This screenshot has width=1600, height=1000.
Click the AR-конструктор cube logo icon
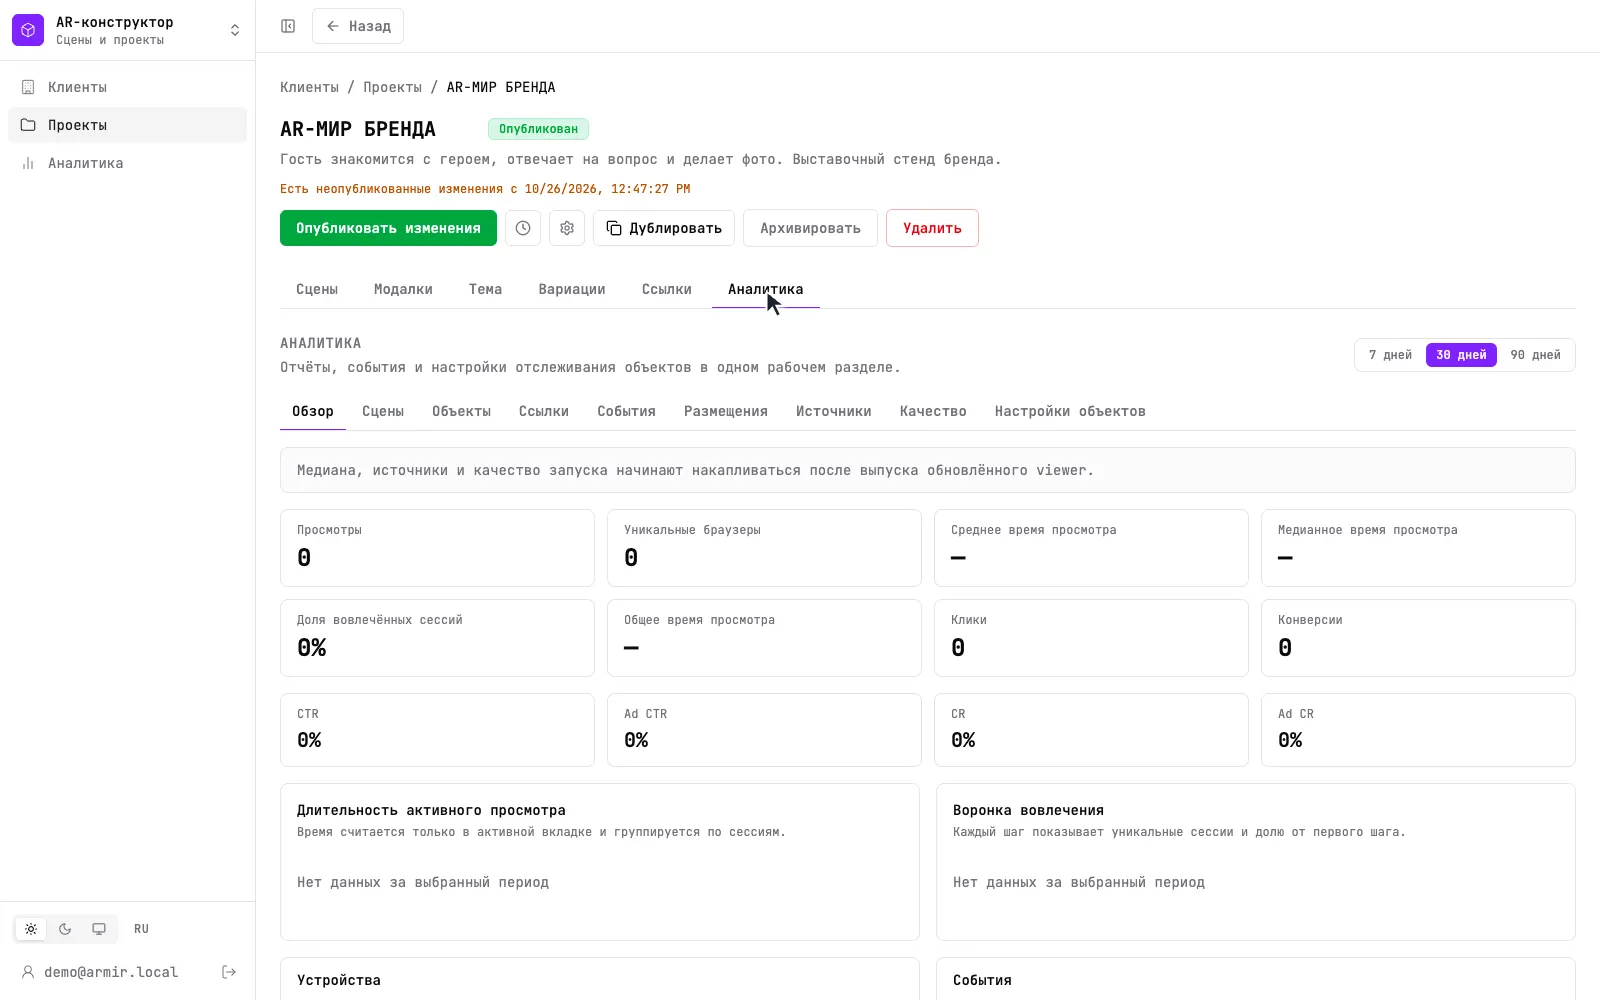pos(28,30)
